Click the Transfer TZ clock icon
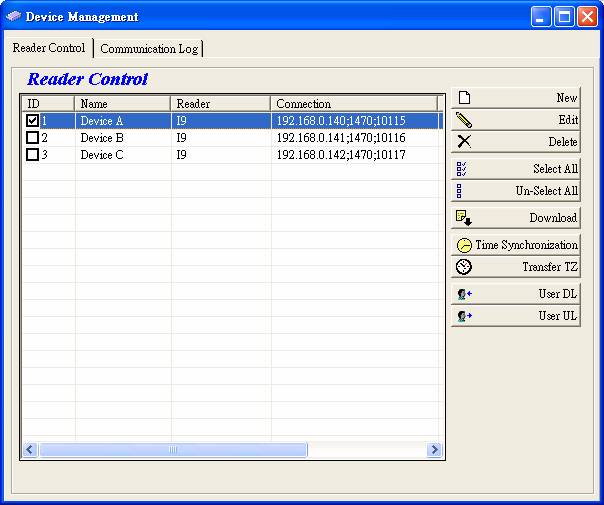Image resolution: width=604 pixels, height=505 pixels. (463, 267)
